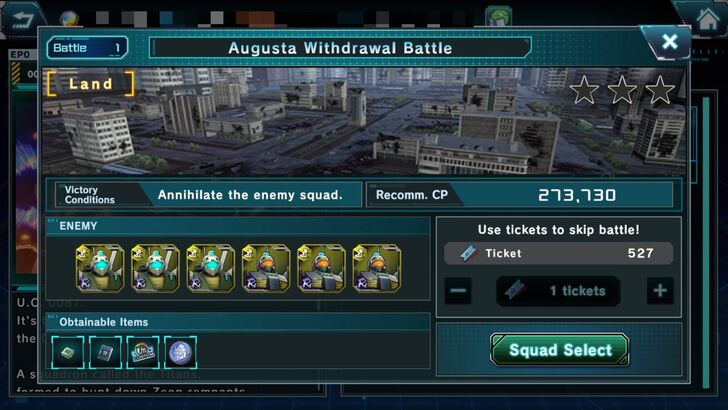View the round blue medal item
Screen dimensions: 728x410
point(181,352)
